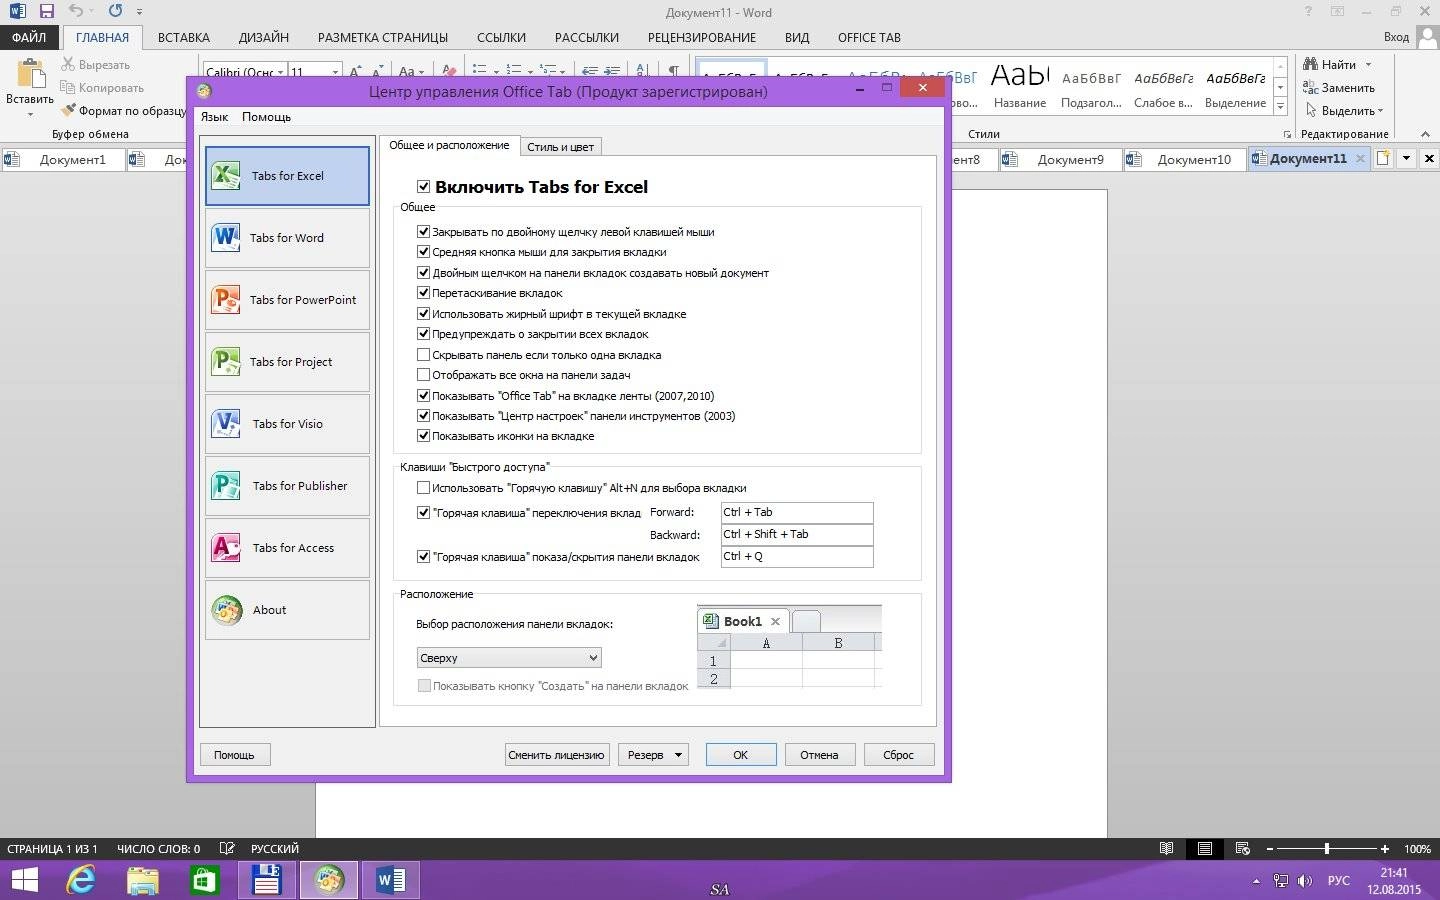Open the Вставить dropdown arrow below Paste

click(30, 114)
